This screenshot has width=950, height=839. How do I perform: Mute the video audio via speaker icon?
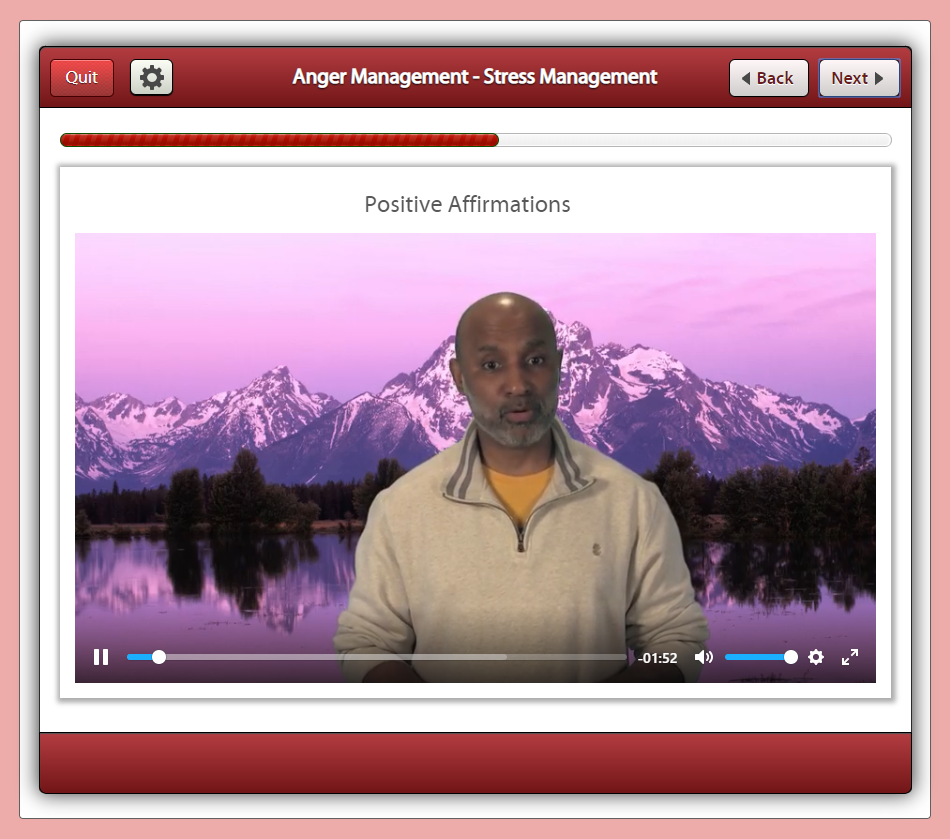704,657
